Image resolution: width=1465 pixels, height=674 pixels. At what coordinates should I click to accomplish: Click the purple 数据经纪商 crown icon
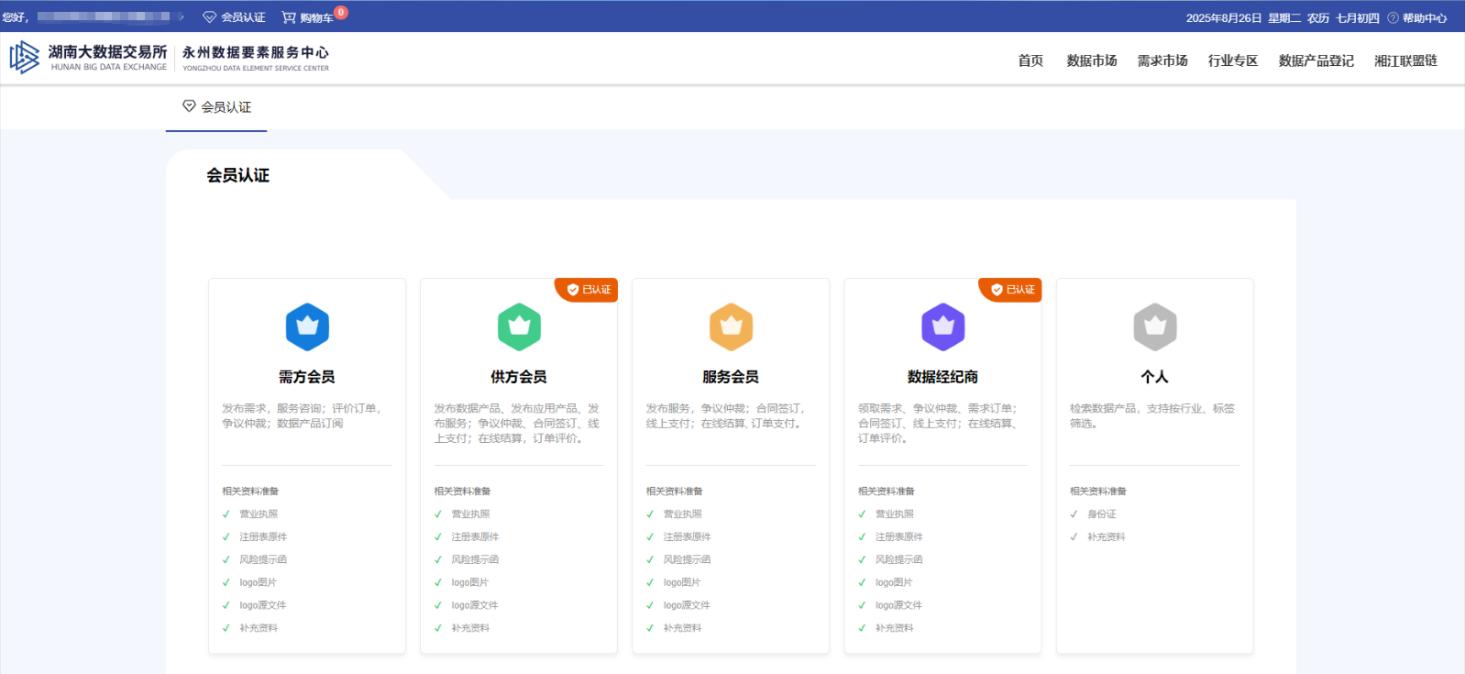click(x=943, y=327)
